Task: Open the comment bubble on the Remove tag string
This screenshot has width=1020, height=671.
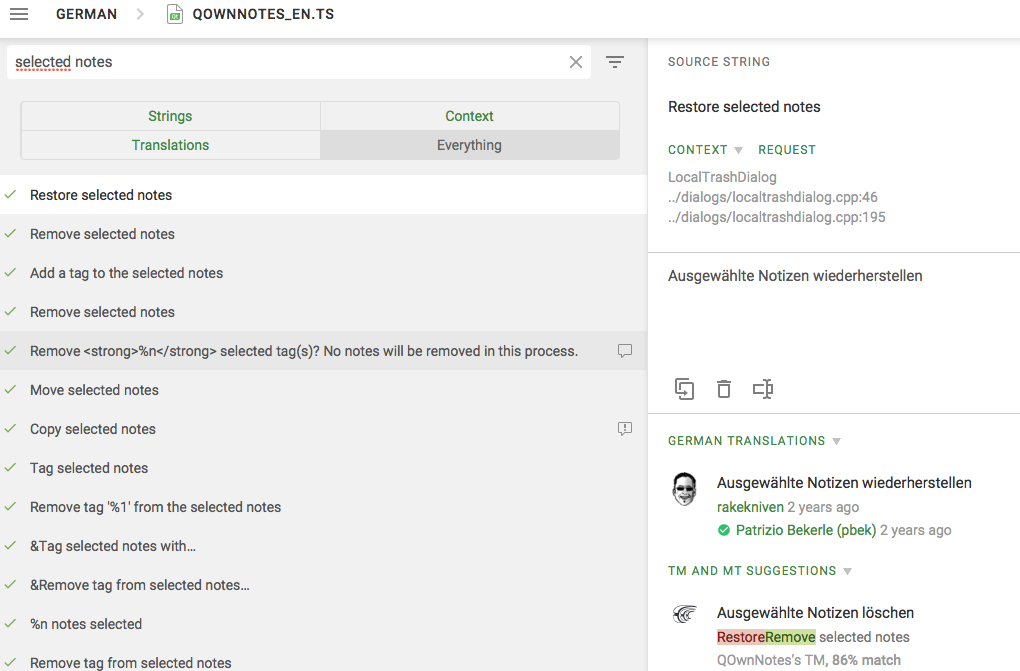Action: coord(624,350)
